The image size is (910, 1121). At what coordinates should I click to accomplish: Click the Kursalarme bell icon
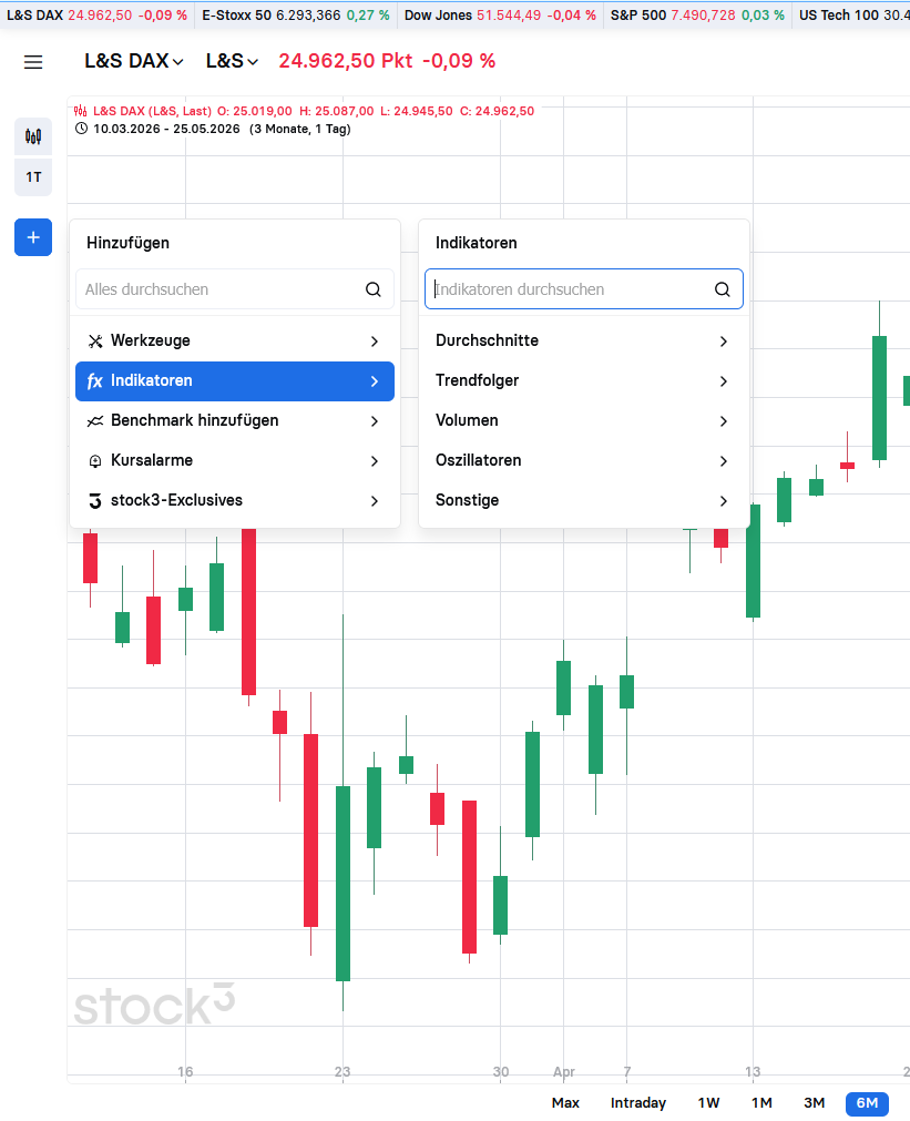95,461
